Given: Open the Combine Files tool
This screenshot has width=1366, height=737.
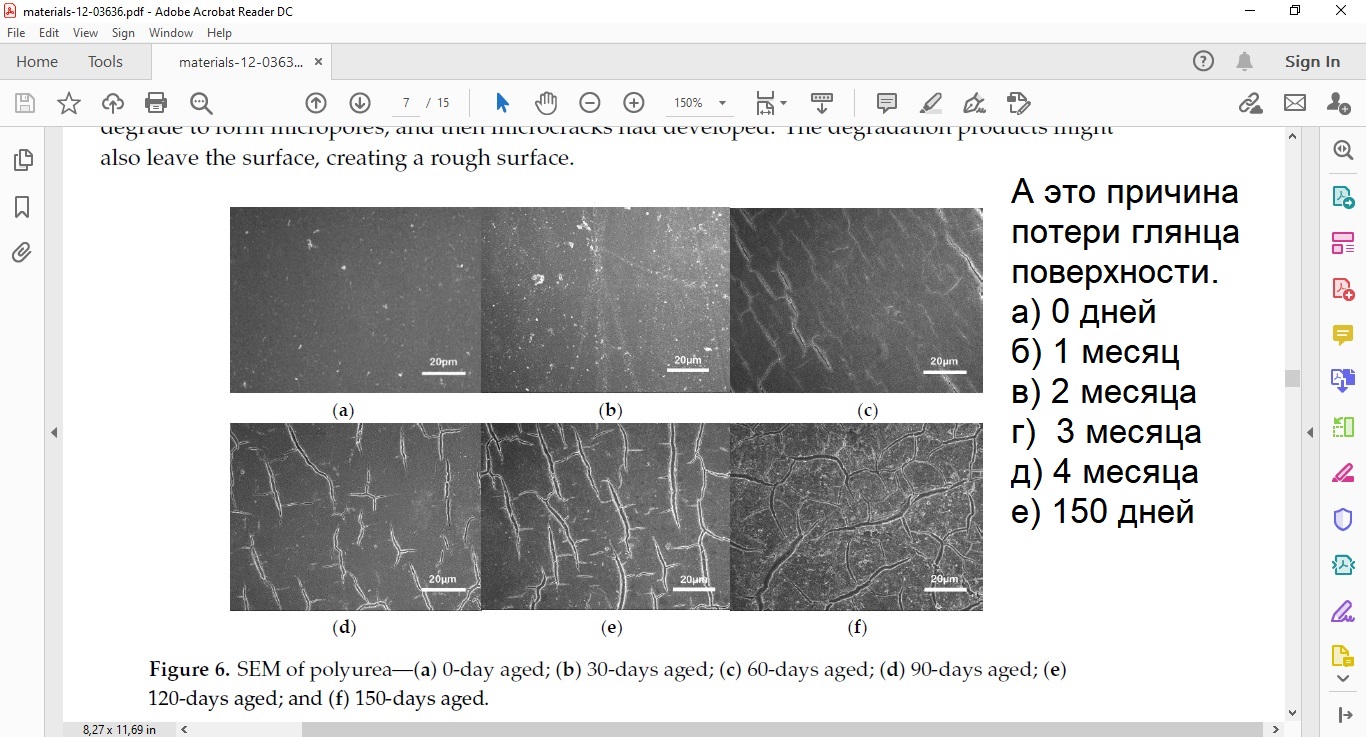Looking at the screenshot, I should point(1343,380).
